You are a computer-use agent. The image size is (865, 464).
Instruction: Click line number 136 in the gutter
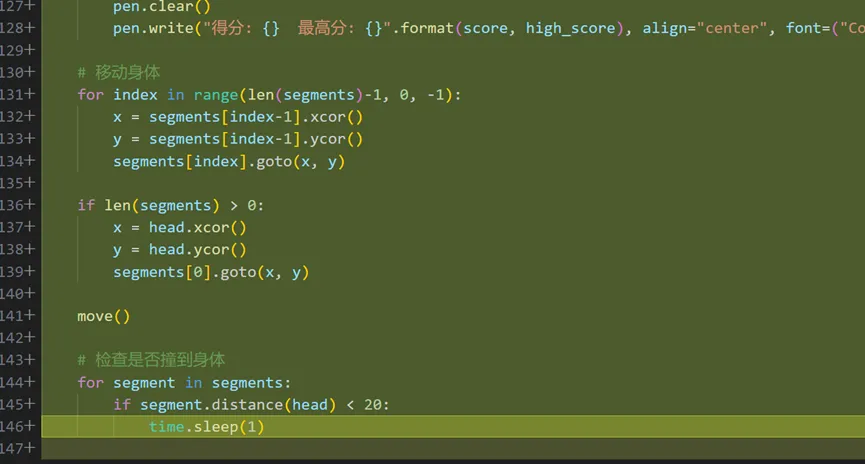click(13, 205)
